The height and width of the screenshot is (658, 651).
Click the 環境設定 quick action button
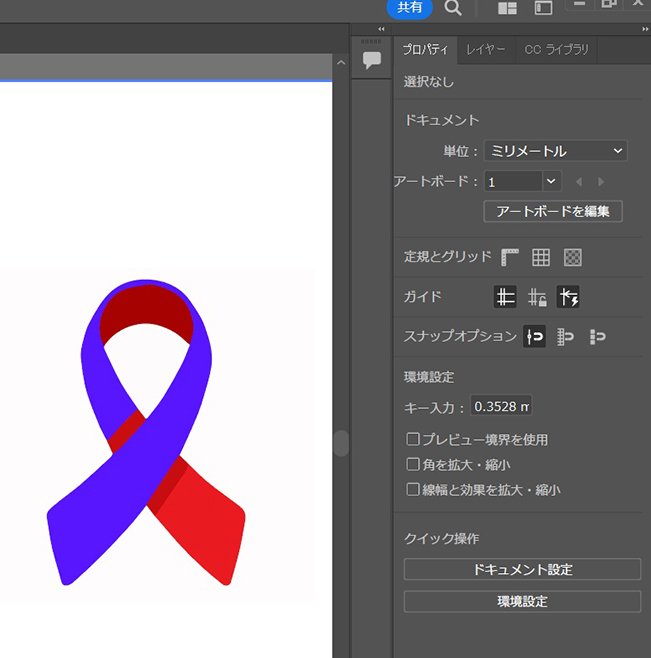tap(522, 601)
